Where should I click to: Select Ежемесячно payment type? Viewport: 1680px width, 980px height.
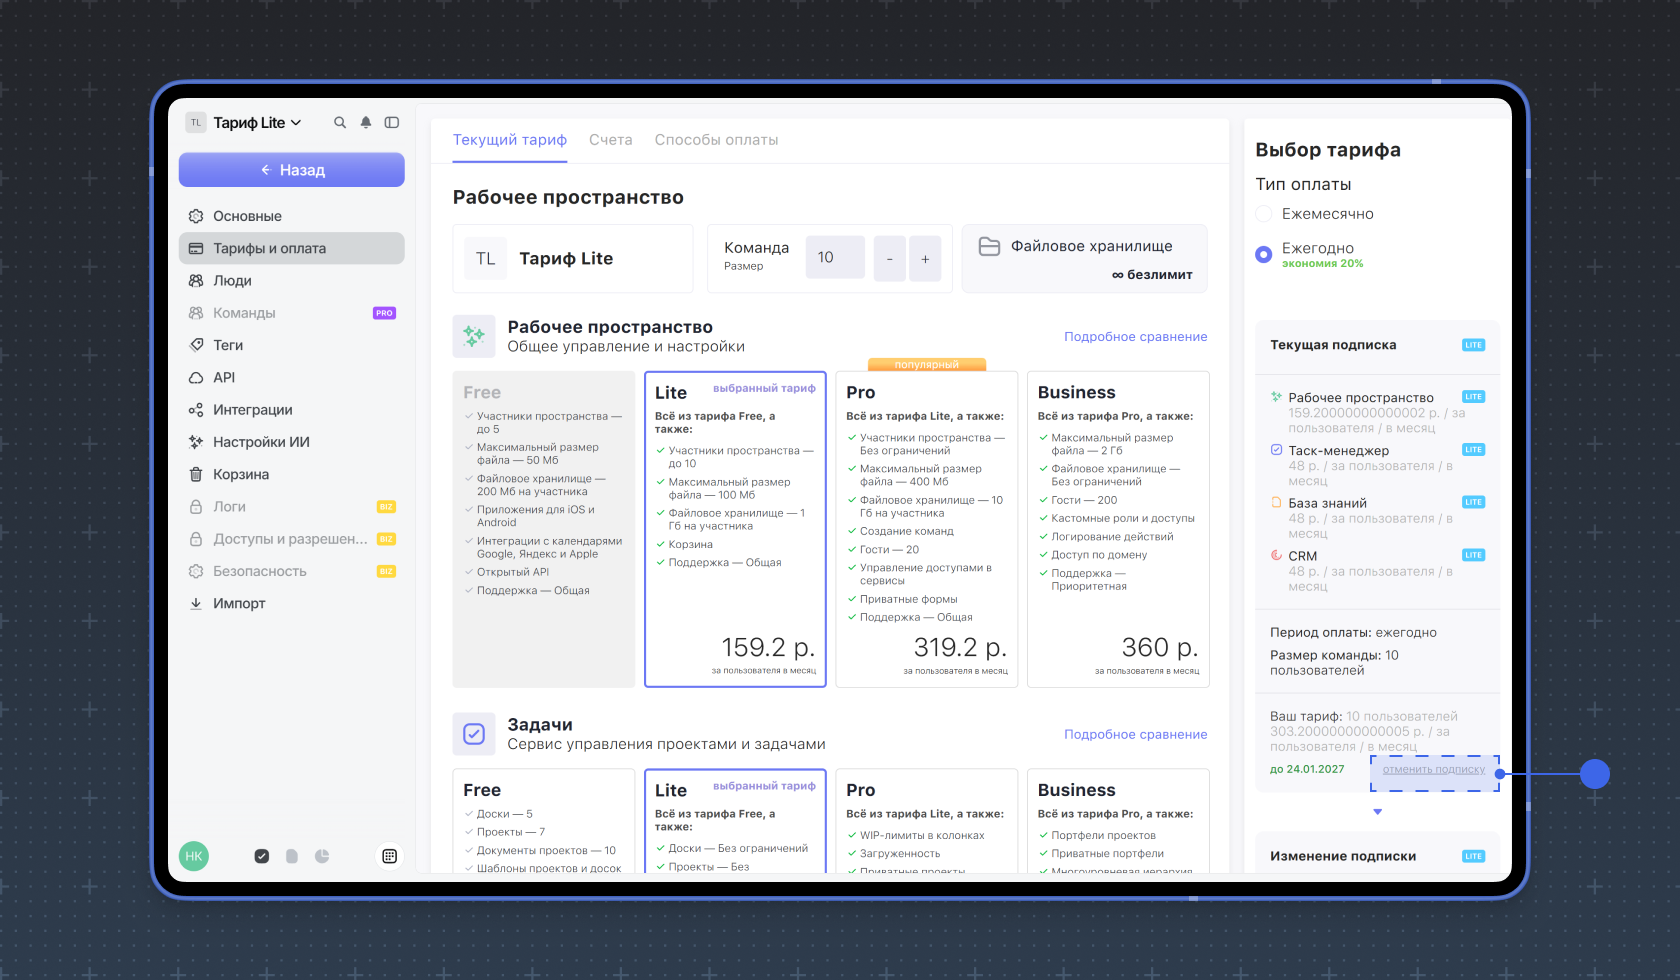1264,214
